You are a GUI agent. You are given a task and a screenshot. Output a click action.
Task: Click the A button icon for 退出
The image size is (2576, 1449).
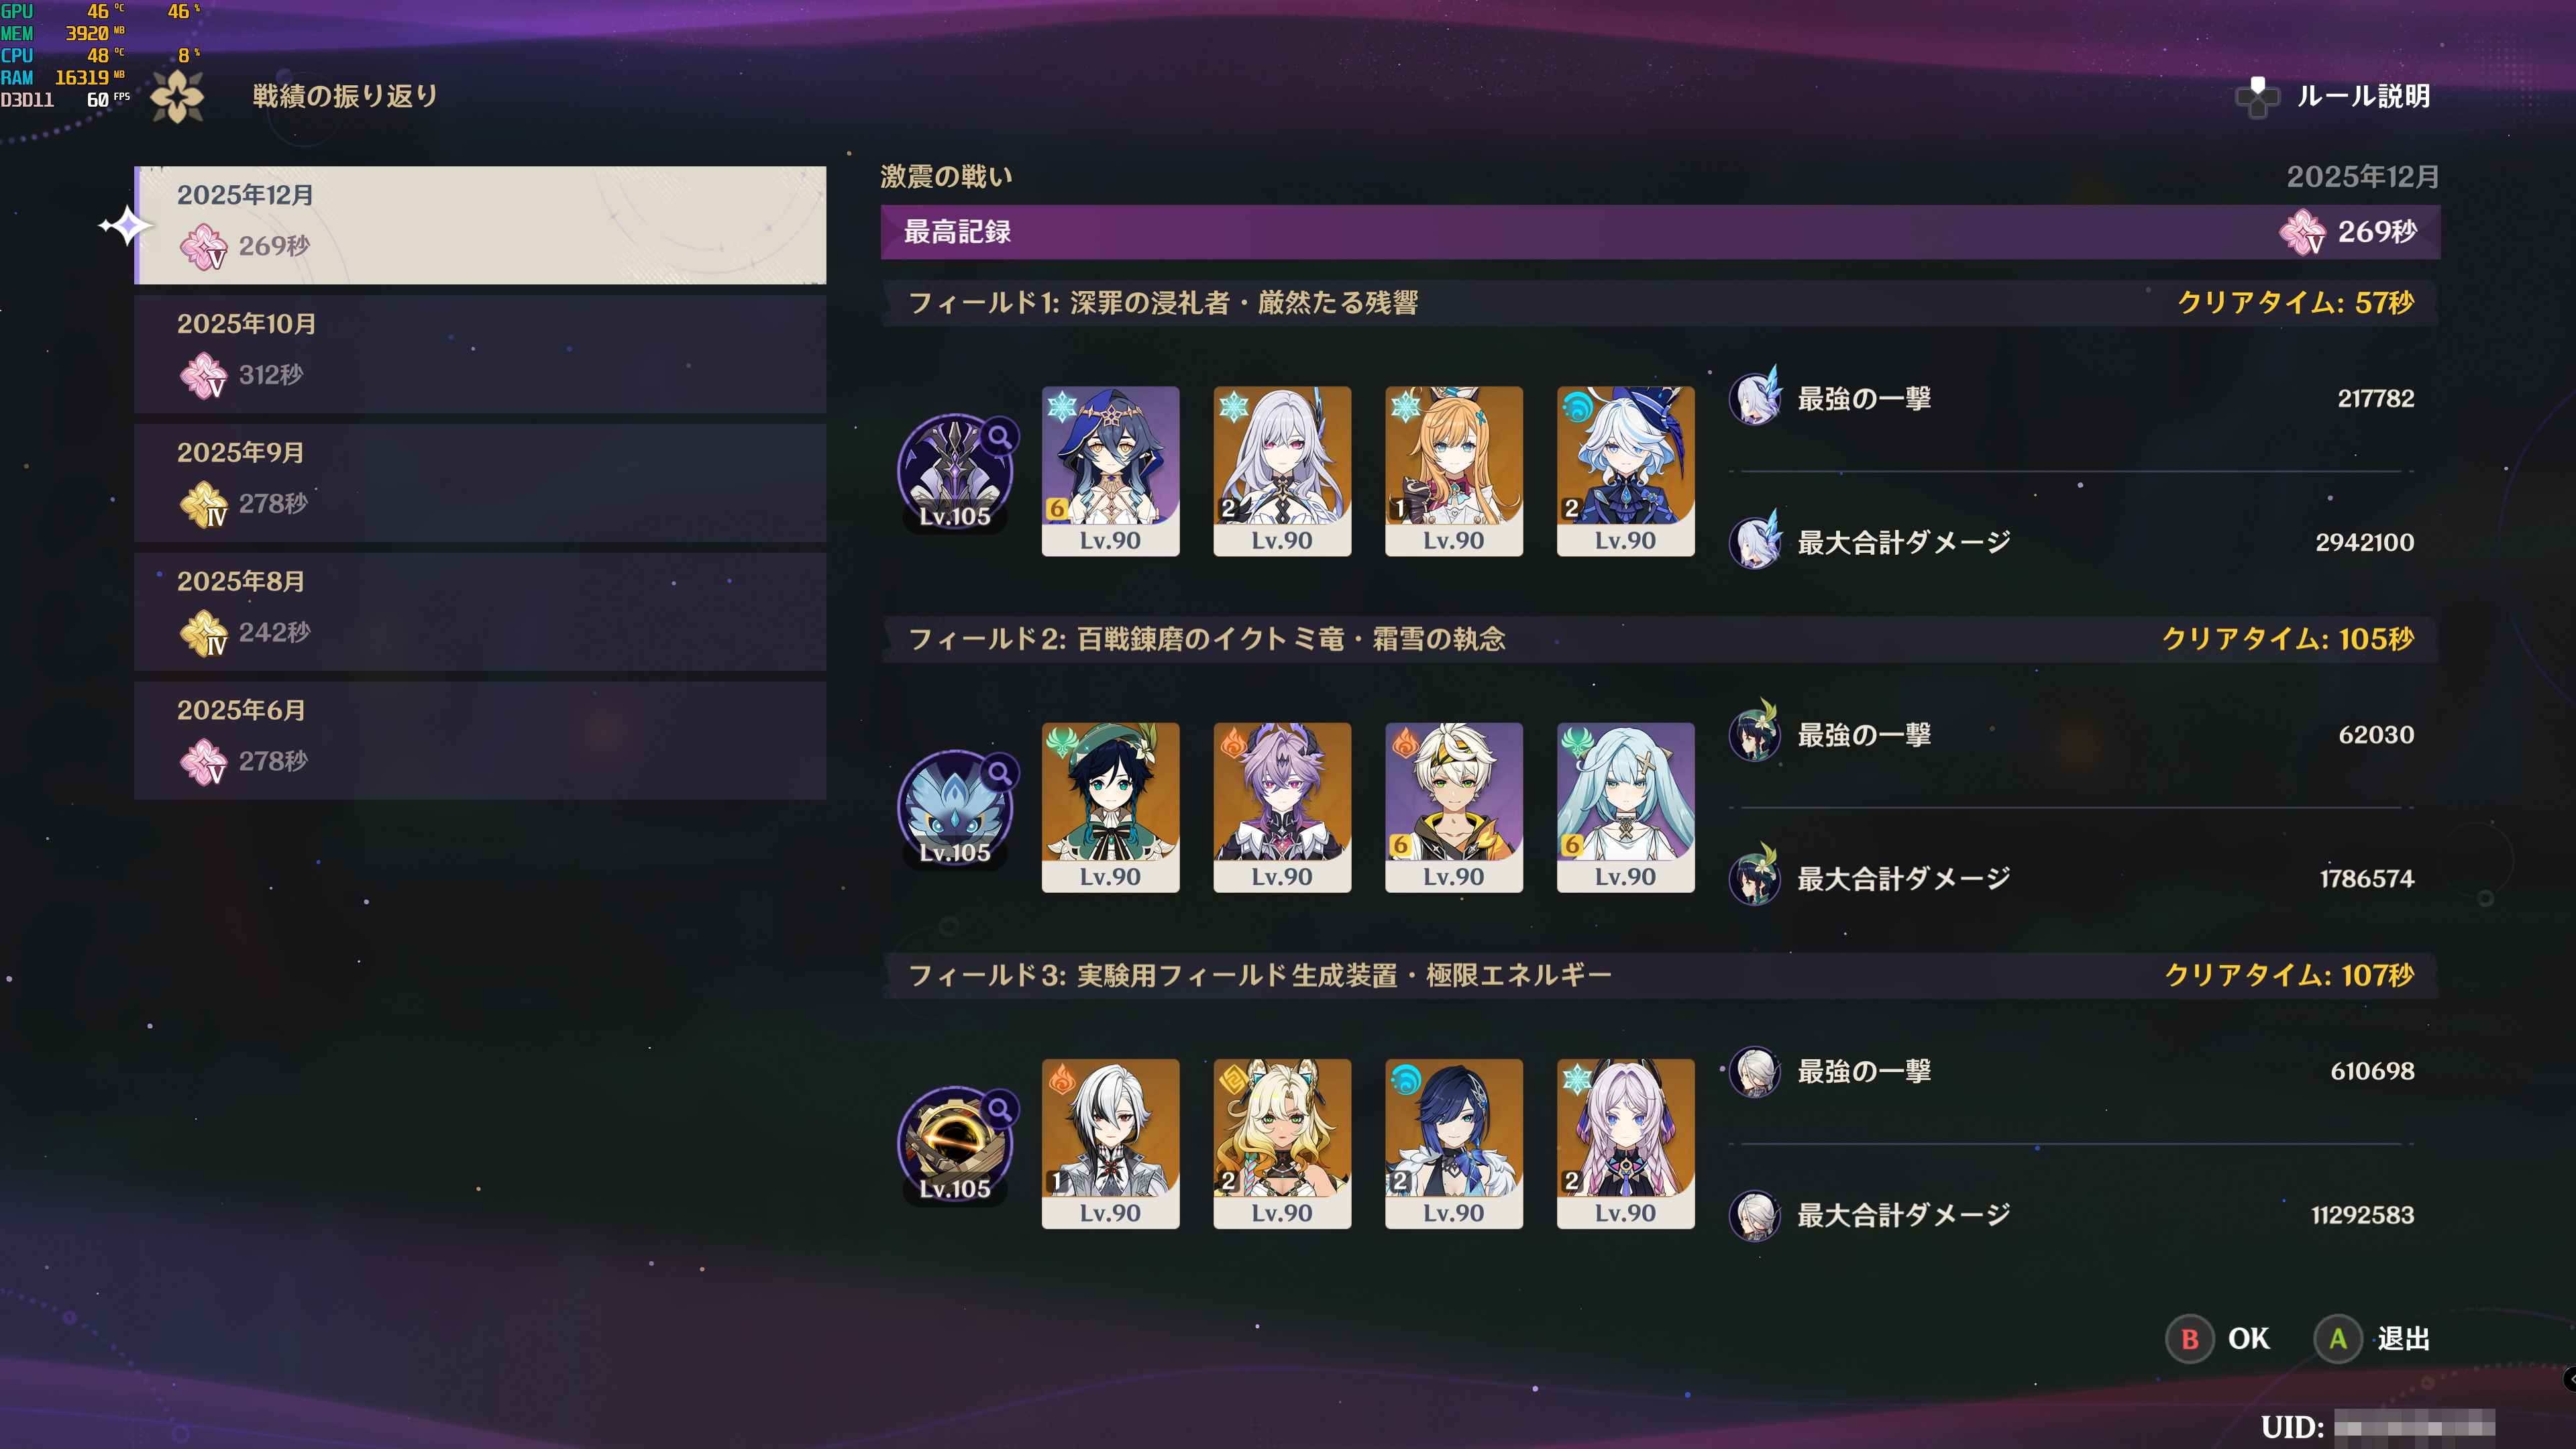point(2338,1338)
